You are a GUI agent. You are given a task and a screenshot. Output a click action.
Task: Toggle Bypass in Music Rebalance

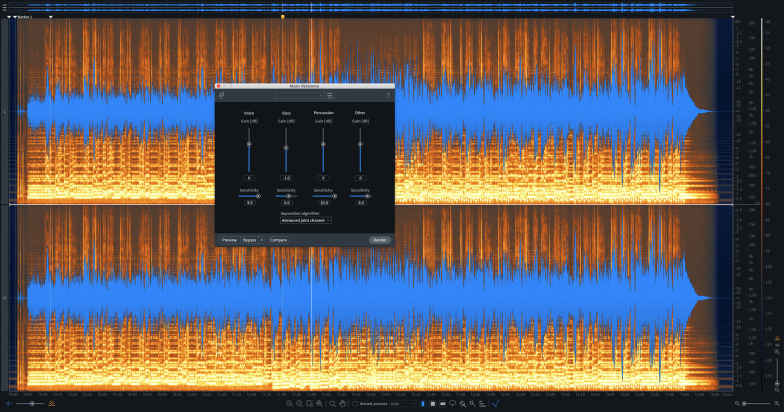(x=249, y=240)
